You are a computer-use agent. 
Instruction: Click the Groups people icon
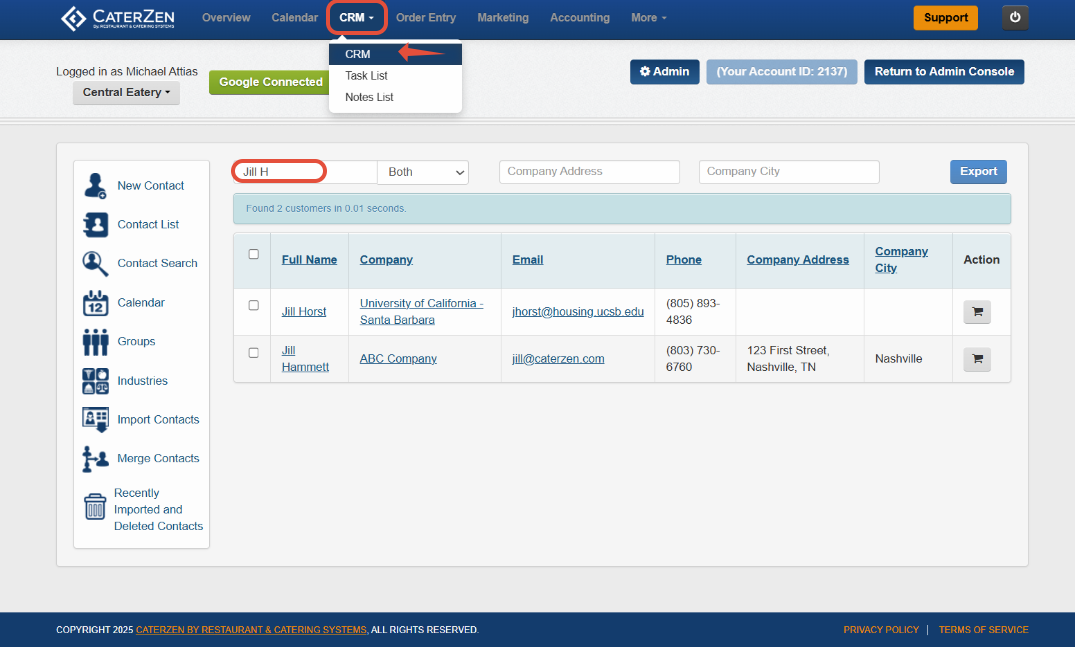[95, 341]
